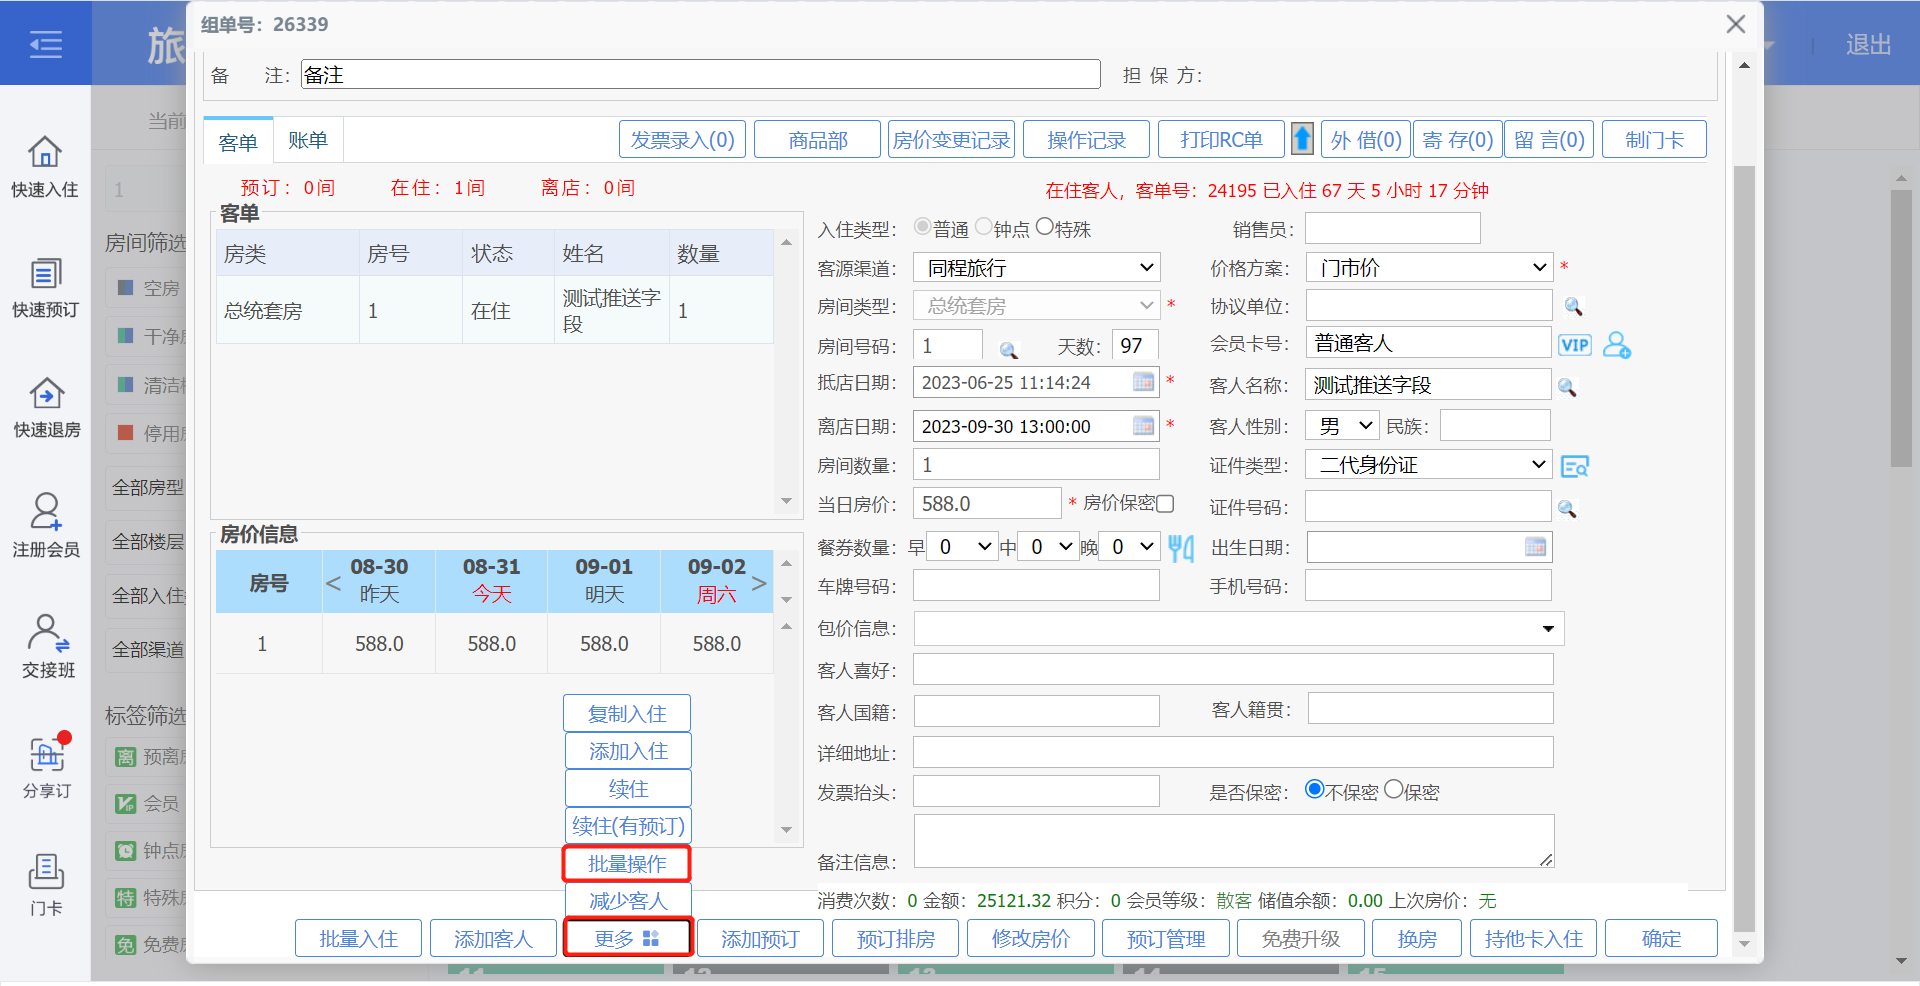Click 确定 button

[1661, 938]
